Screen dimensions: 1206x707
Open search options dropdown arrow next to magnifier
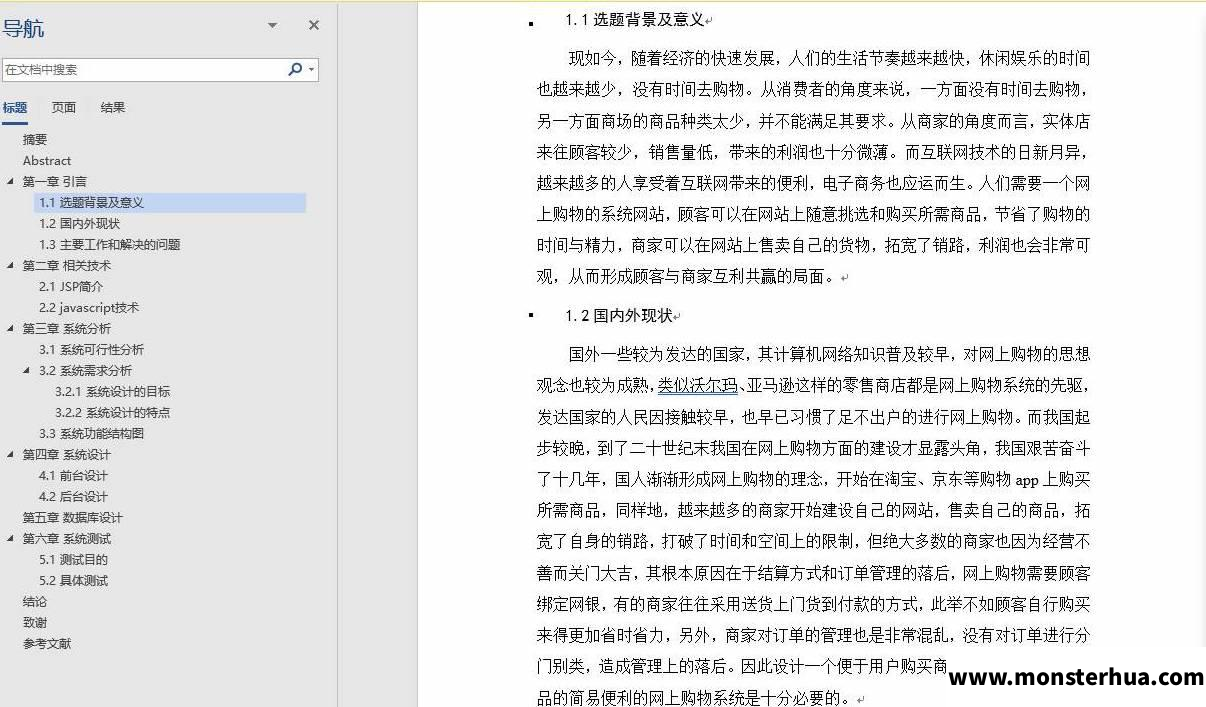[312, 70]
